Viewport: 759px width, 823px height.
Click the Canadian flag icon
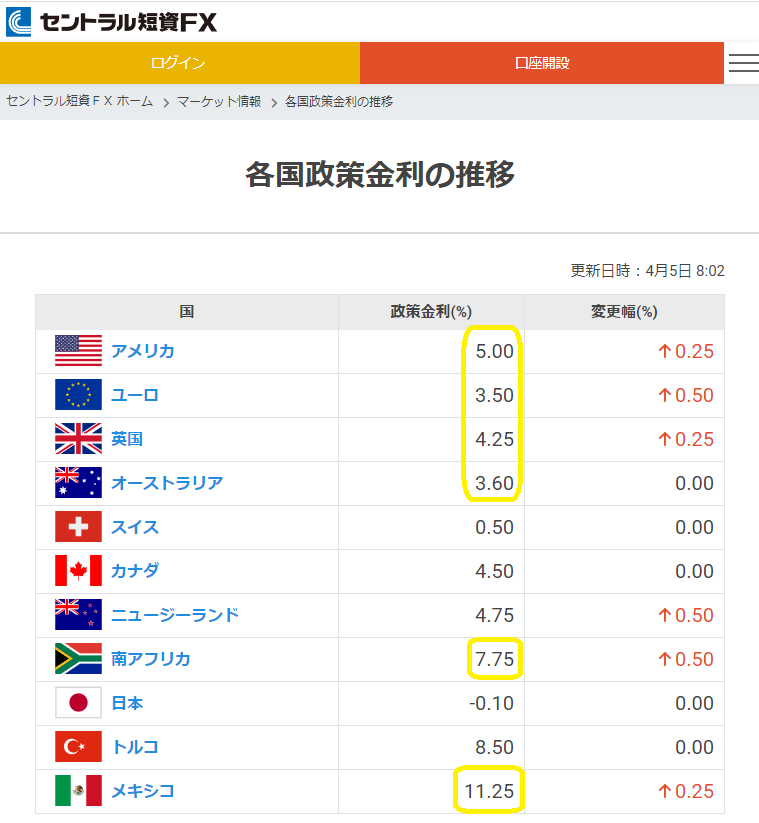point(78,571)
